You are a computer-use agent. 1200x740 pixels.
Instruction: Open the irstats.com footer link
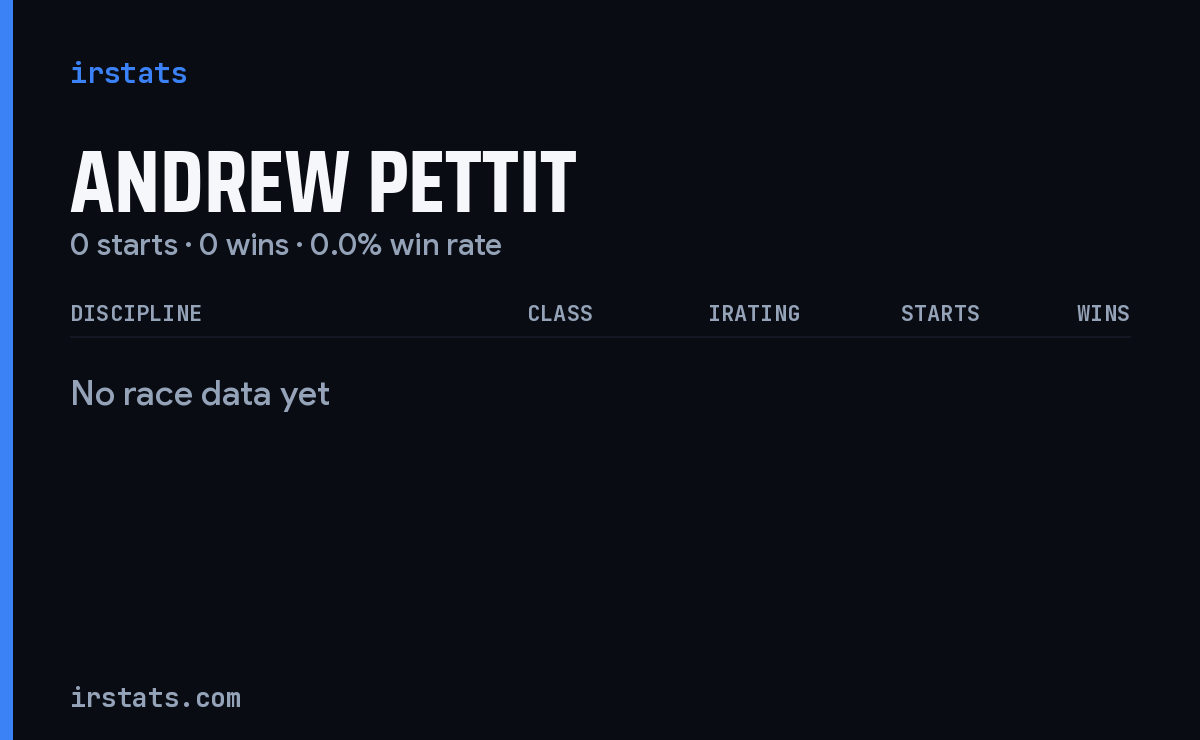(155, 697)
